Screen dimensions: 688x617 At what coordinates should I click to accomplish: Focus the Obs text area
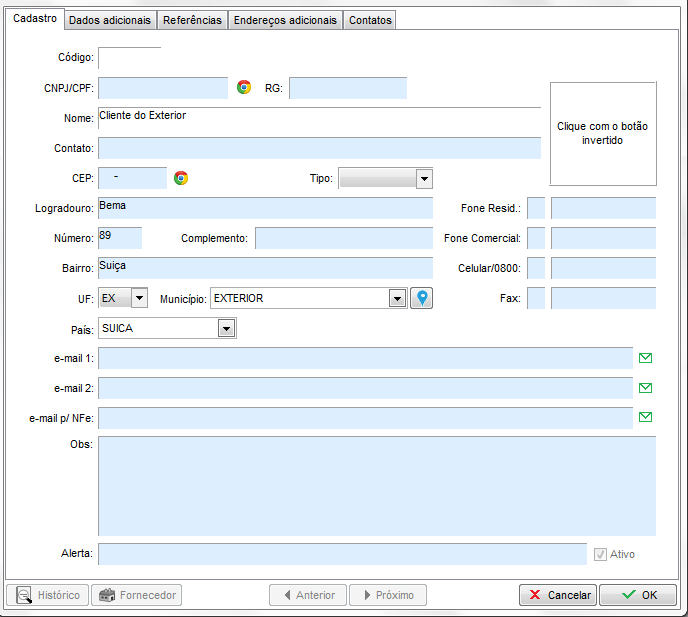click(376, 486)
